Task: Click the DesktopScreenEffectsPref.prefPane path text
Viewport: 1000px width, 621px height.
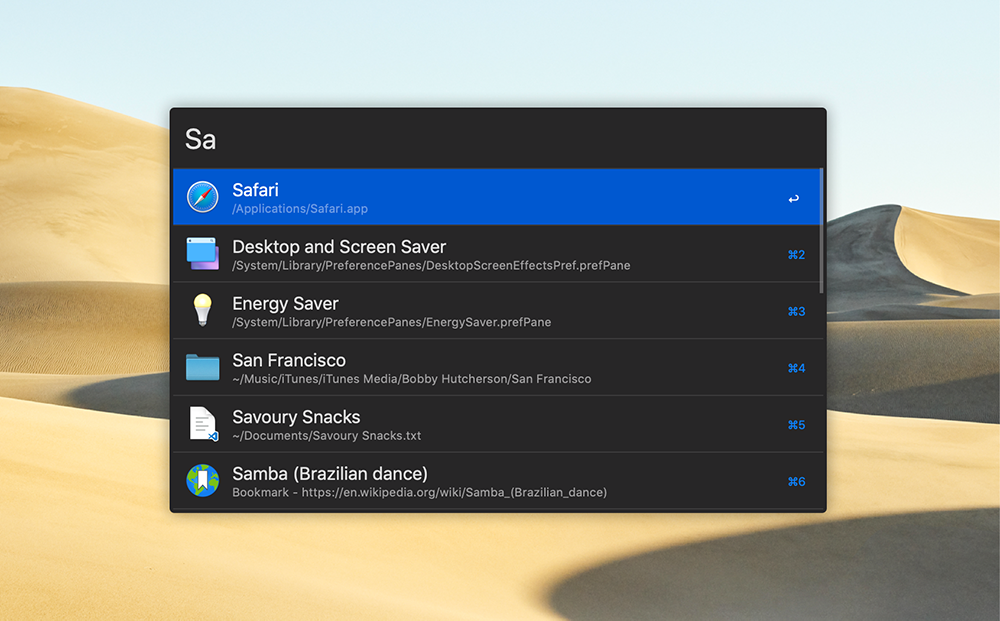Action: click(x=431, y=266)
